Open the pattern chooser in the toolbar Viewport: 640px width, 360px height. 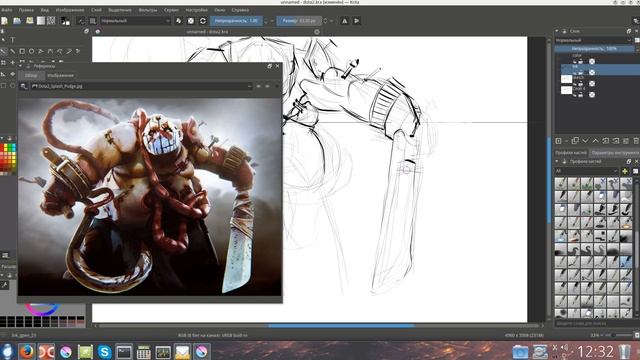coord(51,21)
